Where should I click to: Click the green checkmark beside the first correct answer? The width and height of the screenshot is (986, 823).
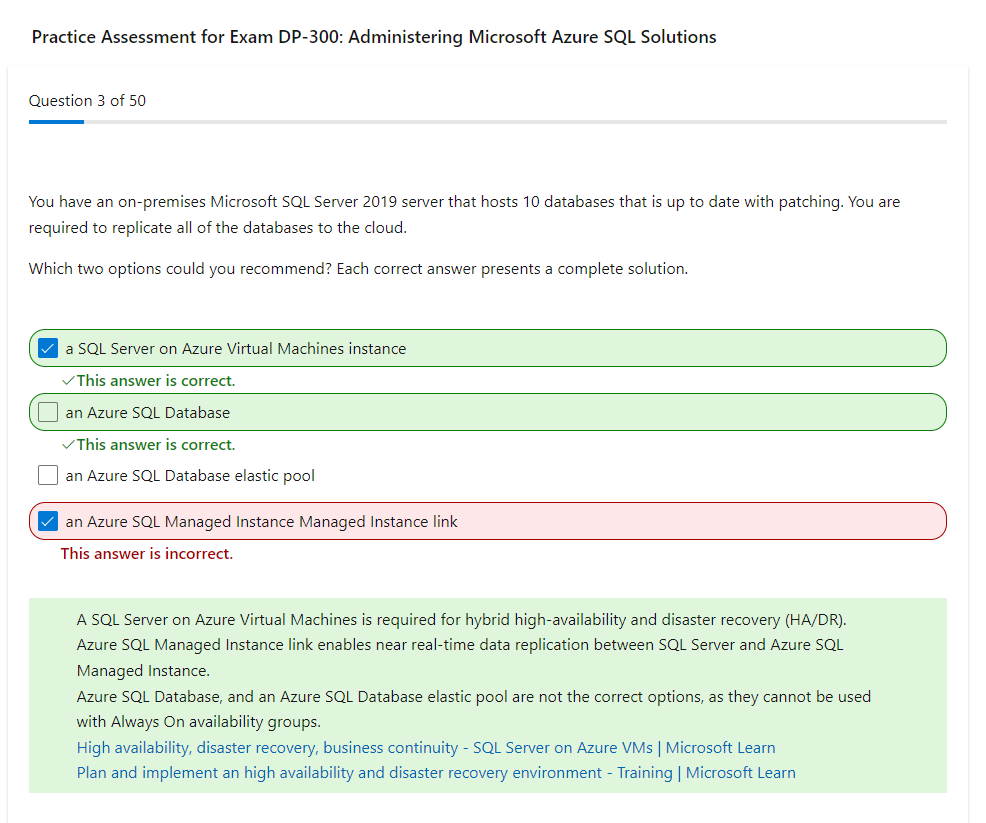point(68,380)
